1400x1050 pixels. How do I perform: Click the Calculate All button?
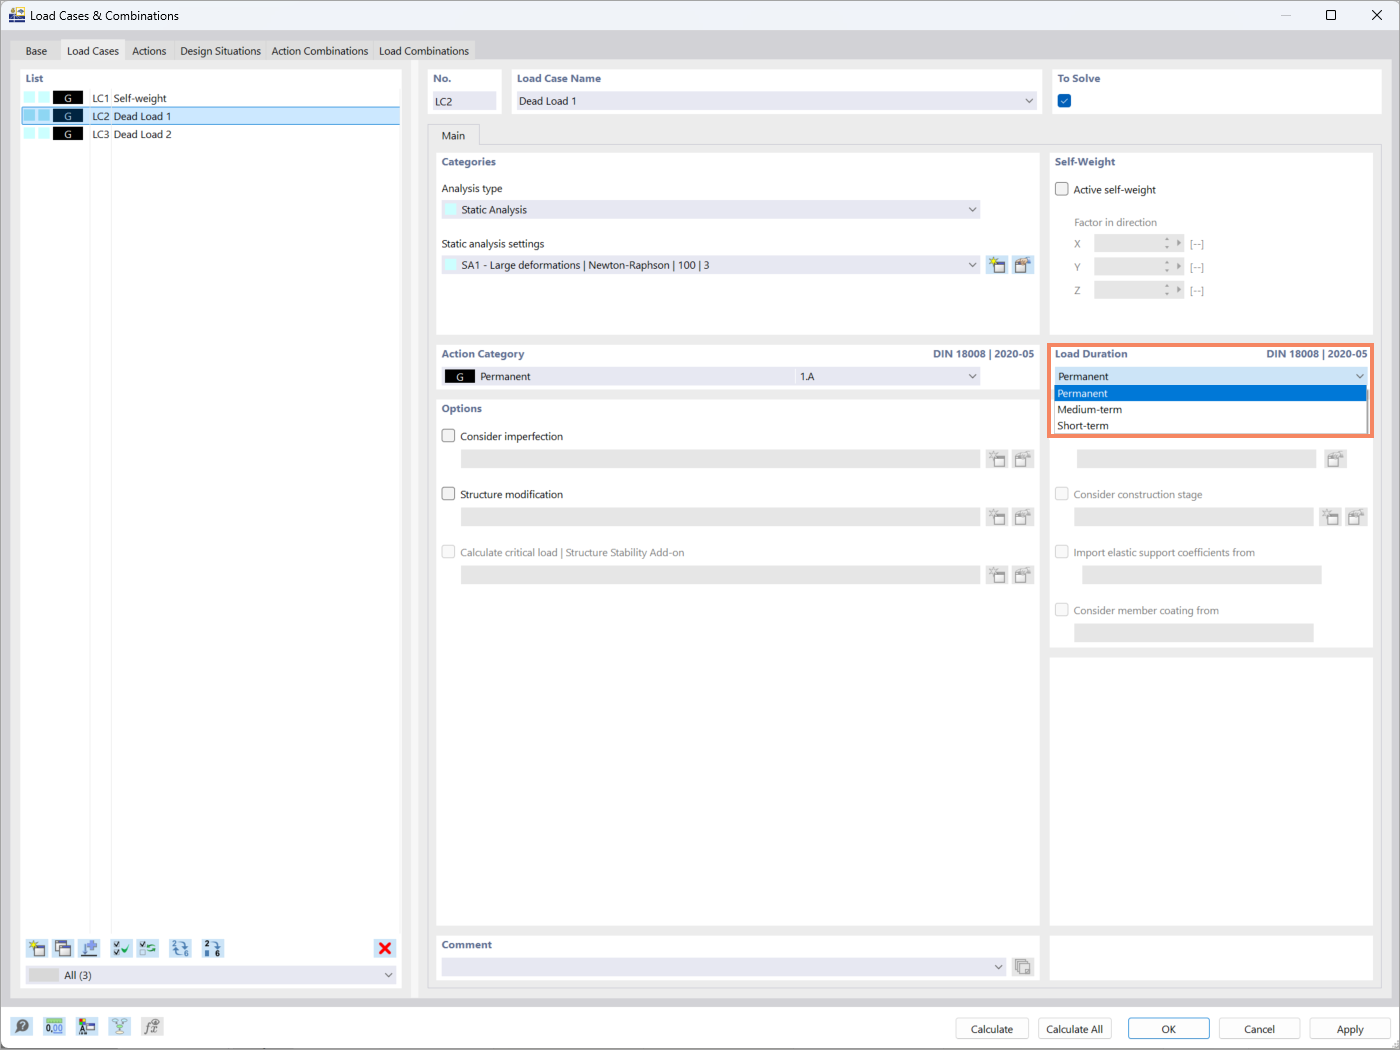pyautogui.click(x=1074, y=1028)
